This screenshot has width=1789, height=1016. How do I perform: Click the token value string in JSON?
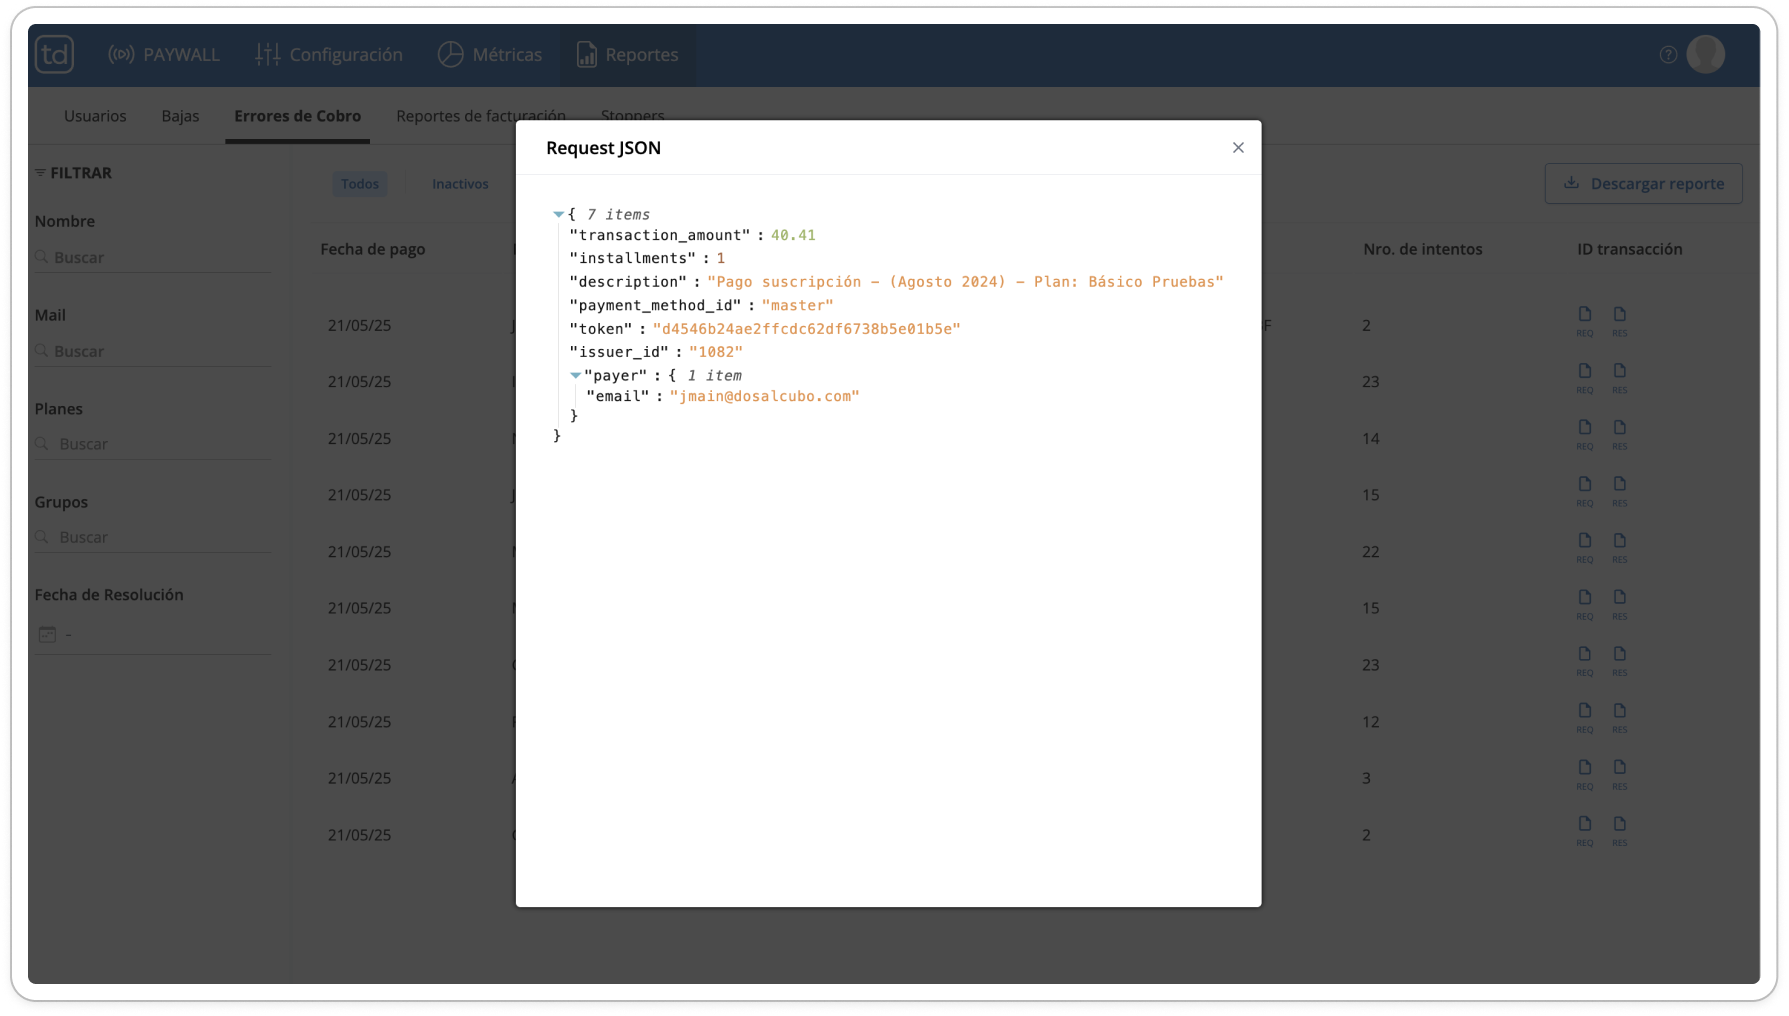click(x=806, y=329)
